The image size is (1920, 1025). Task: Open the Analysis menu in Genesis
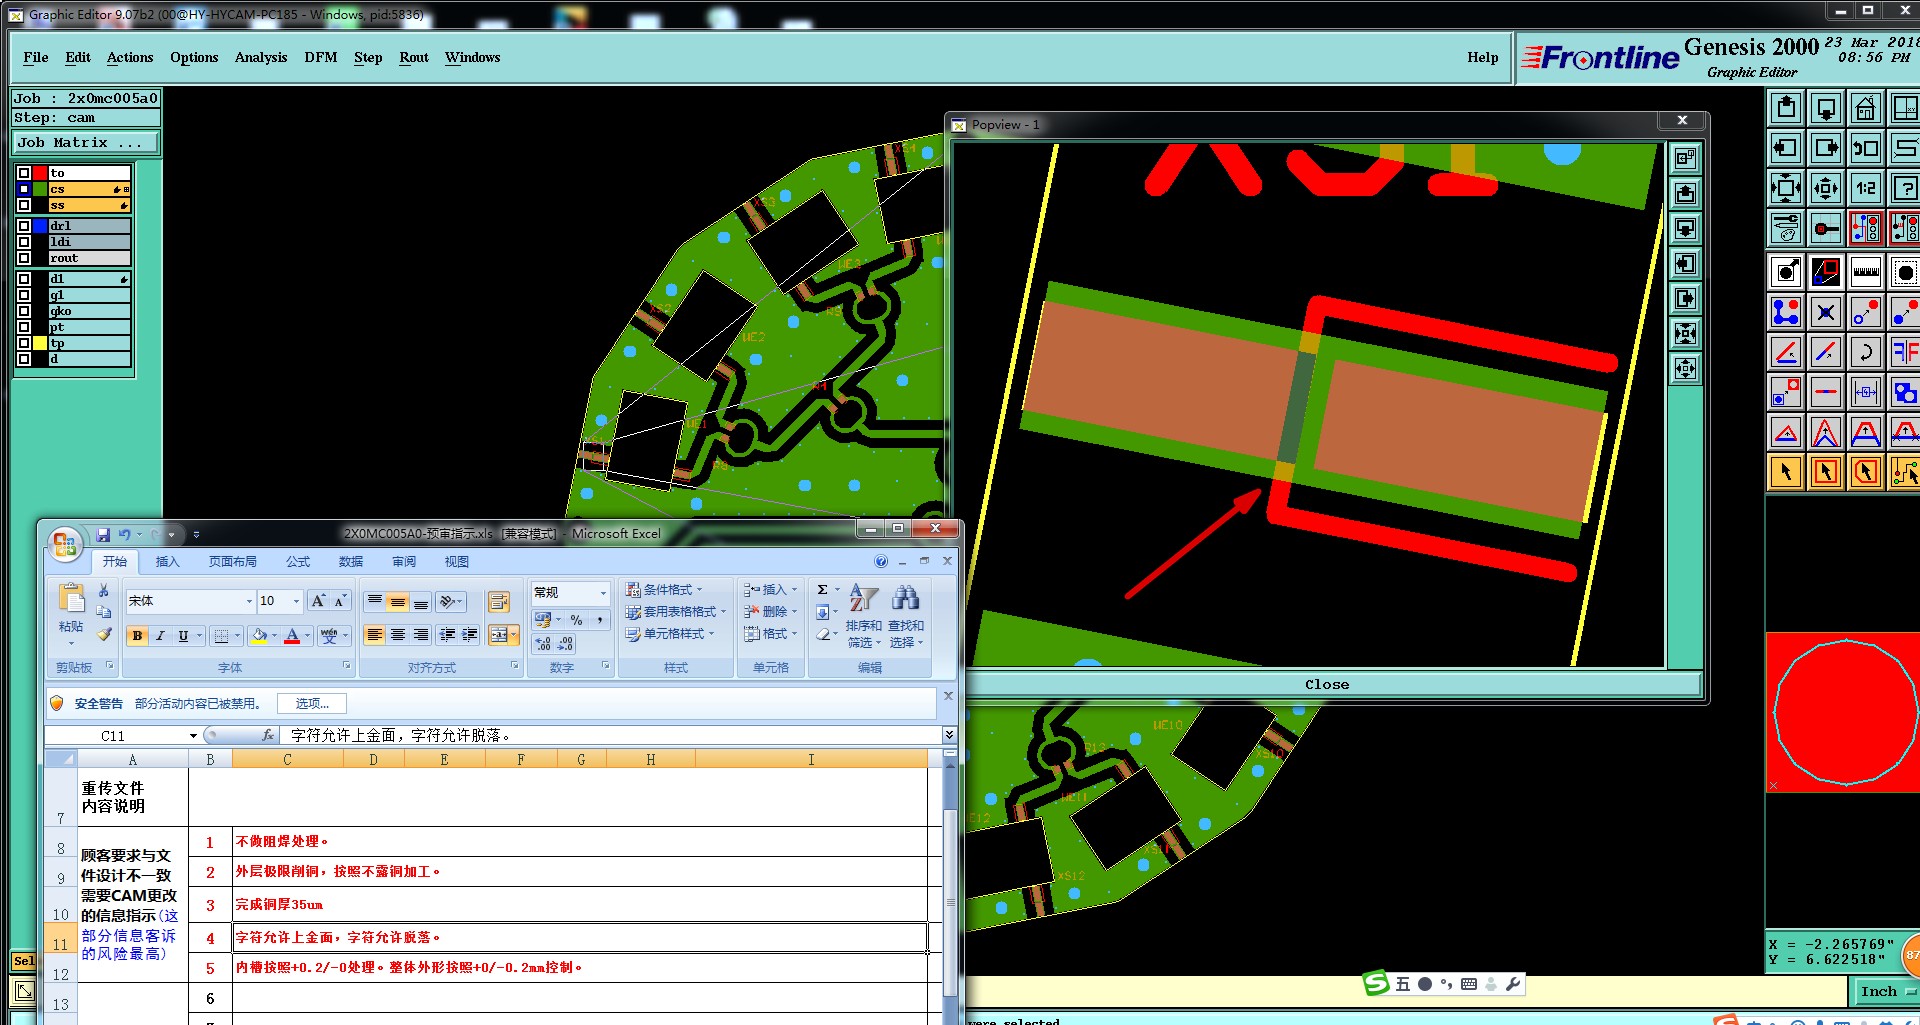[261, 58]
